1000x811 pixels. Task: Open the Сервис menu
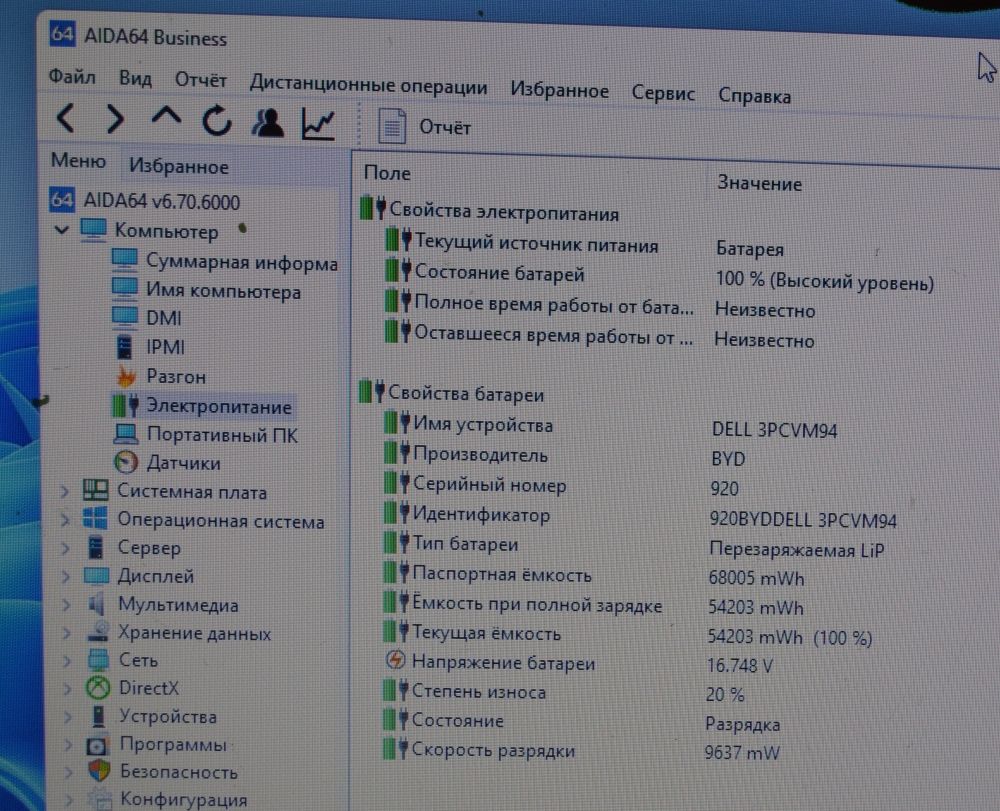[663, 93]
